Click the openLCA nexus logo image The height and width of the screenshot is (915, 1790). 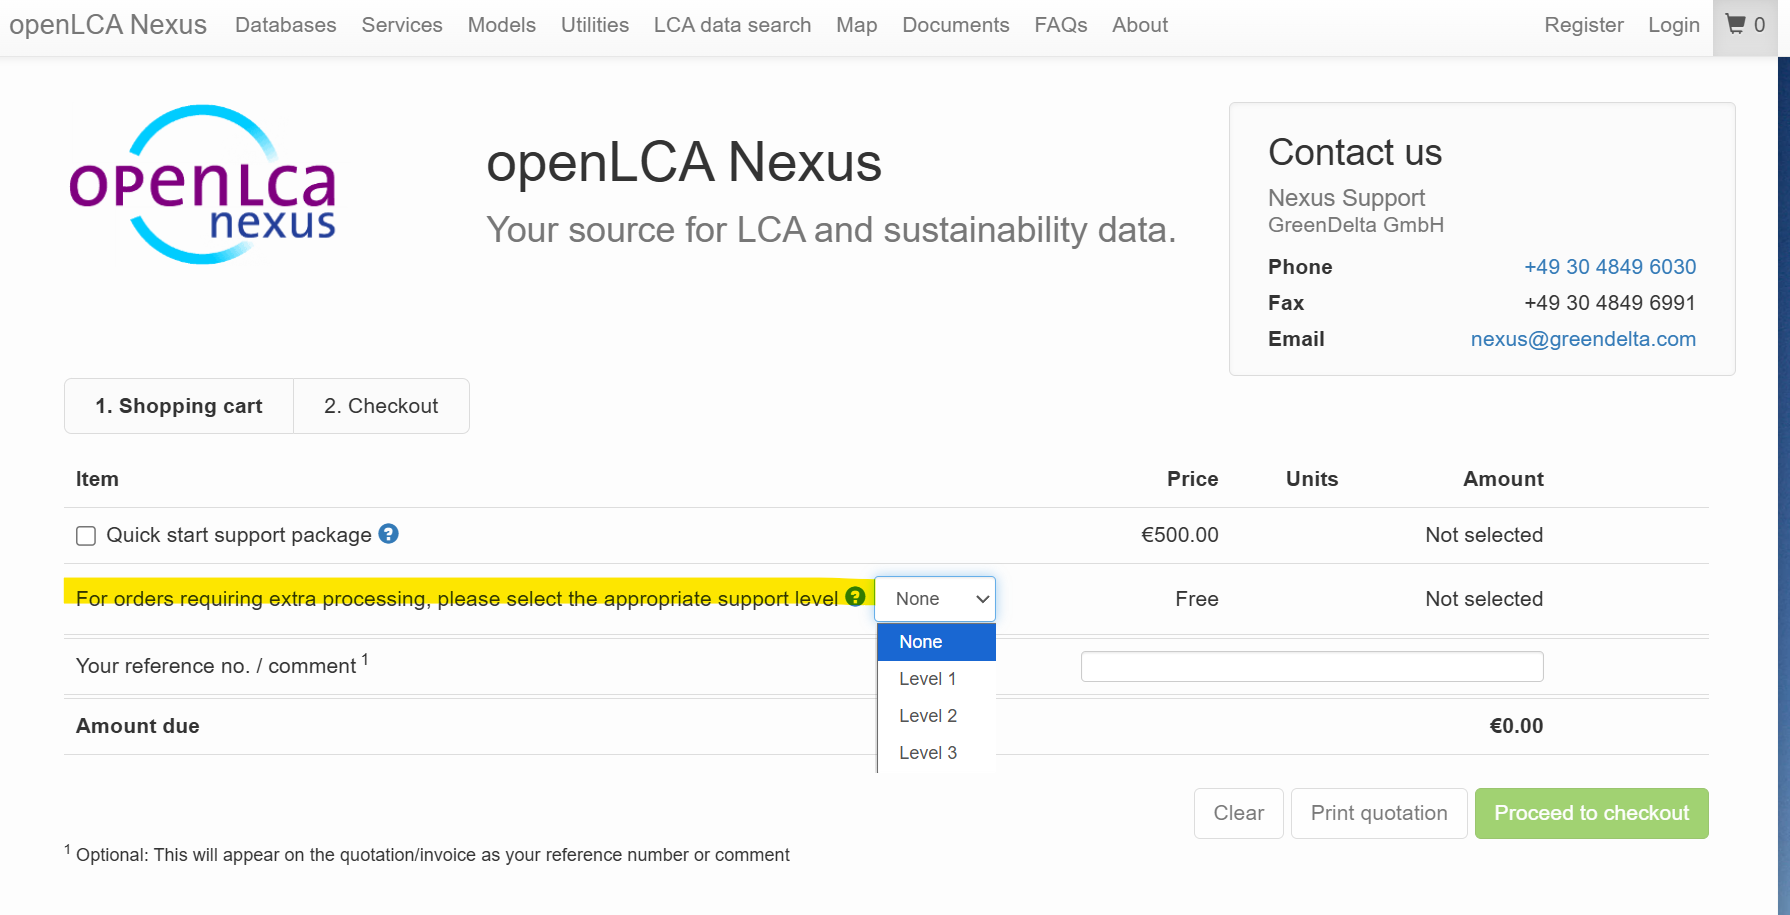pyautogui.click(x=203, y=185)
